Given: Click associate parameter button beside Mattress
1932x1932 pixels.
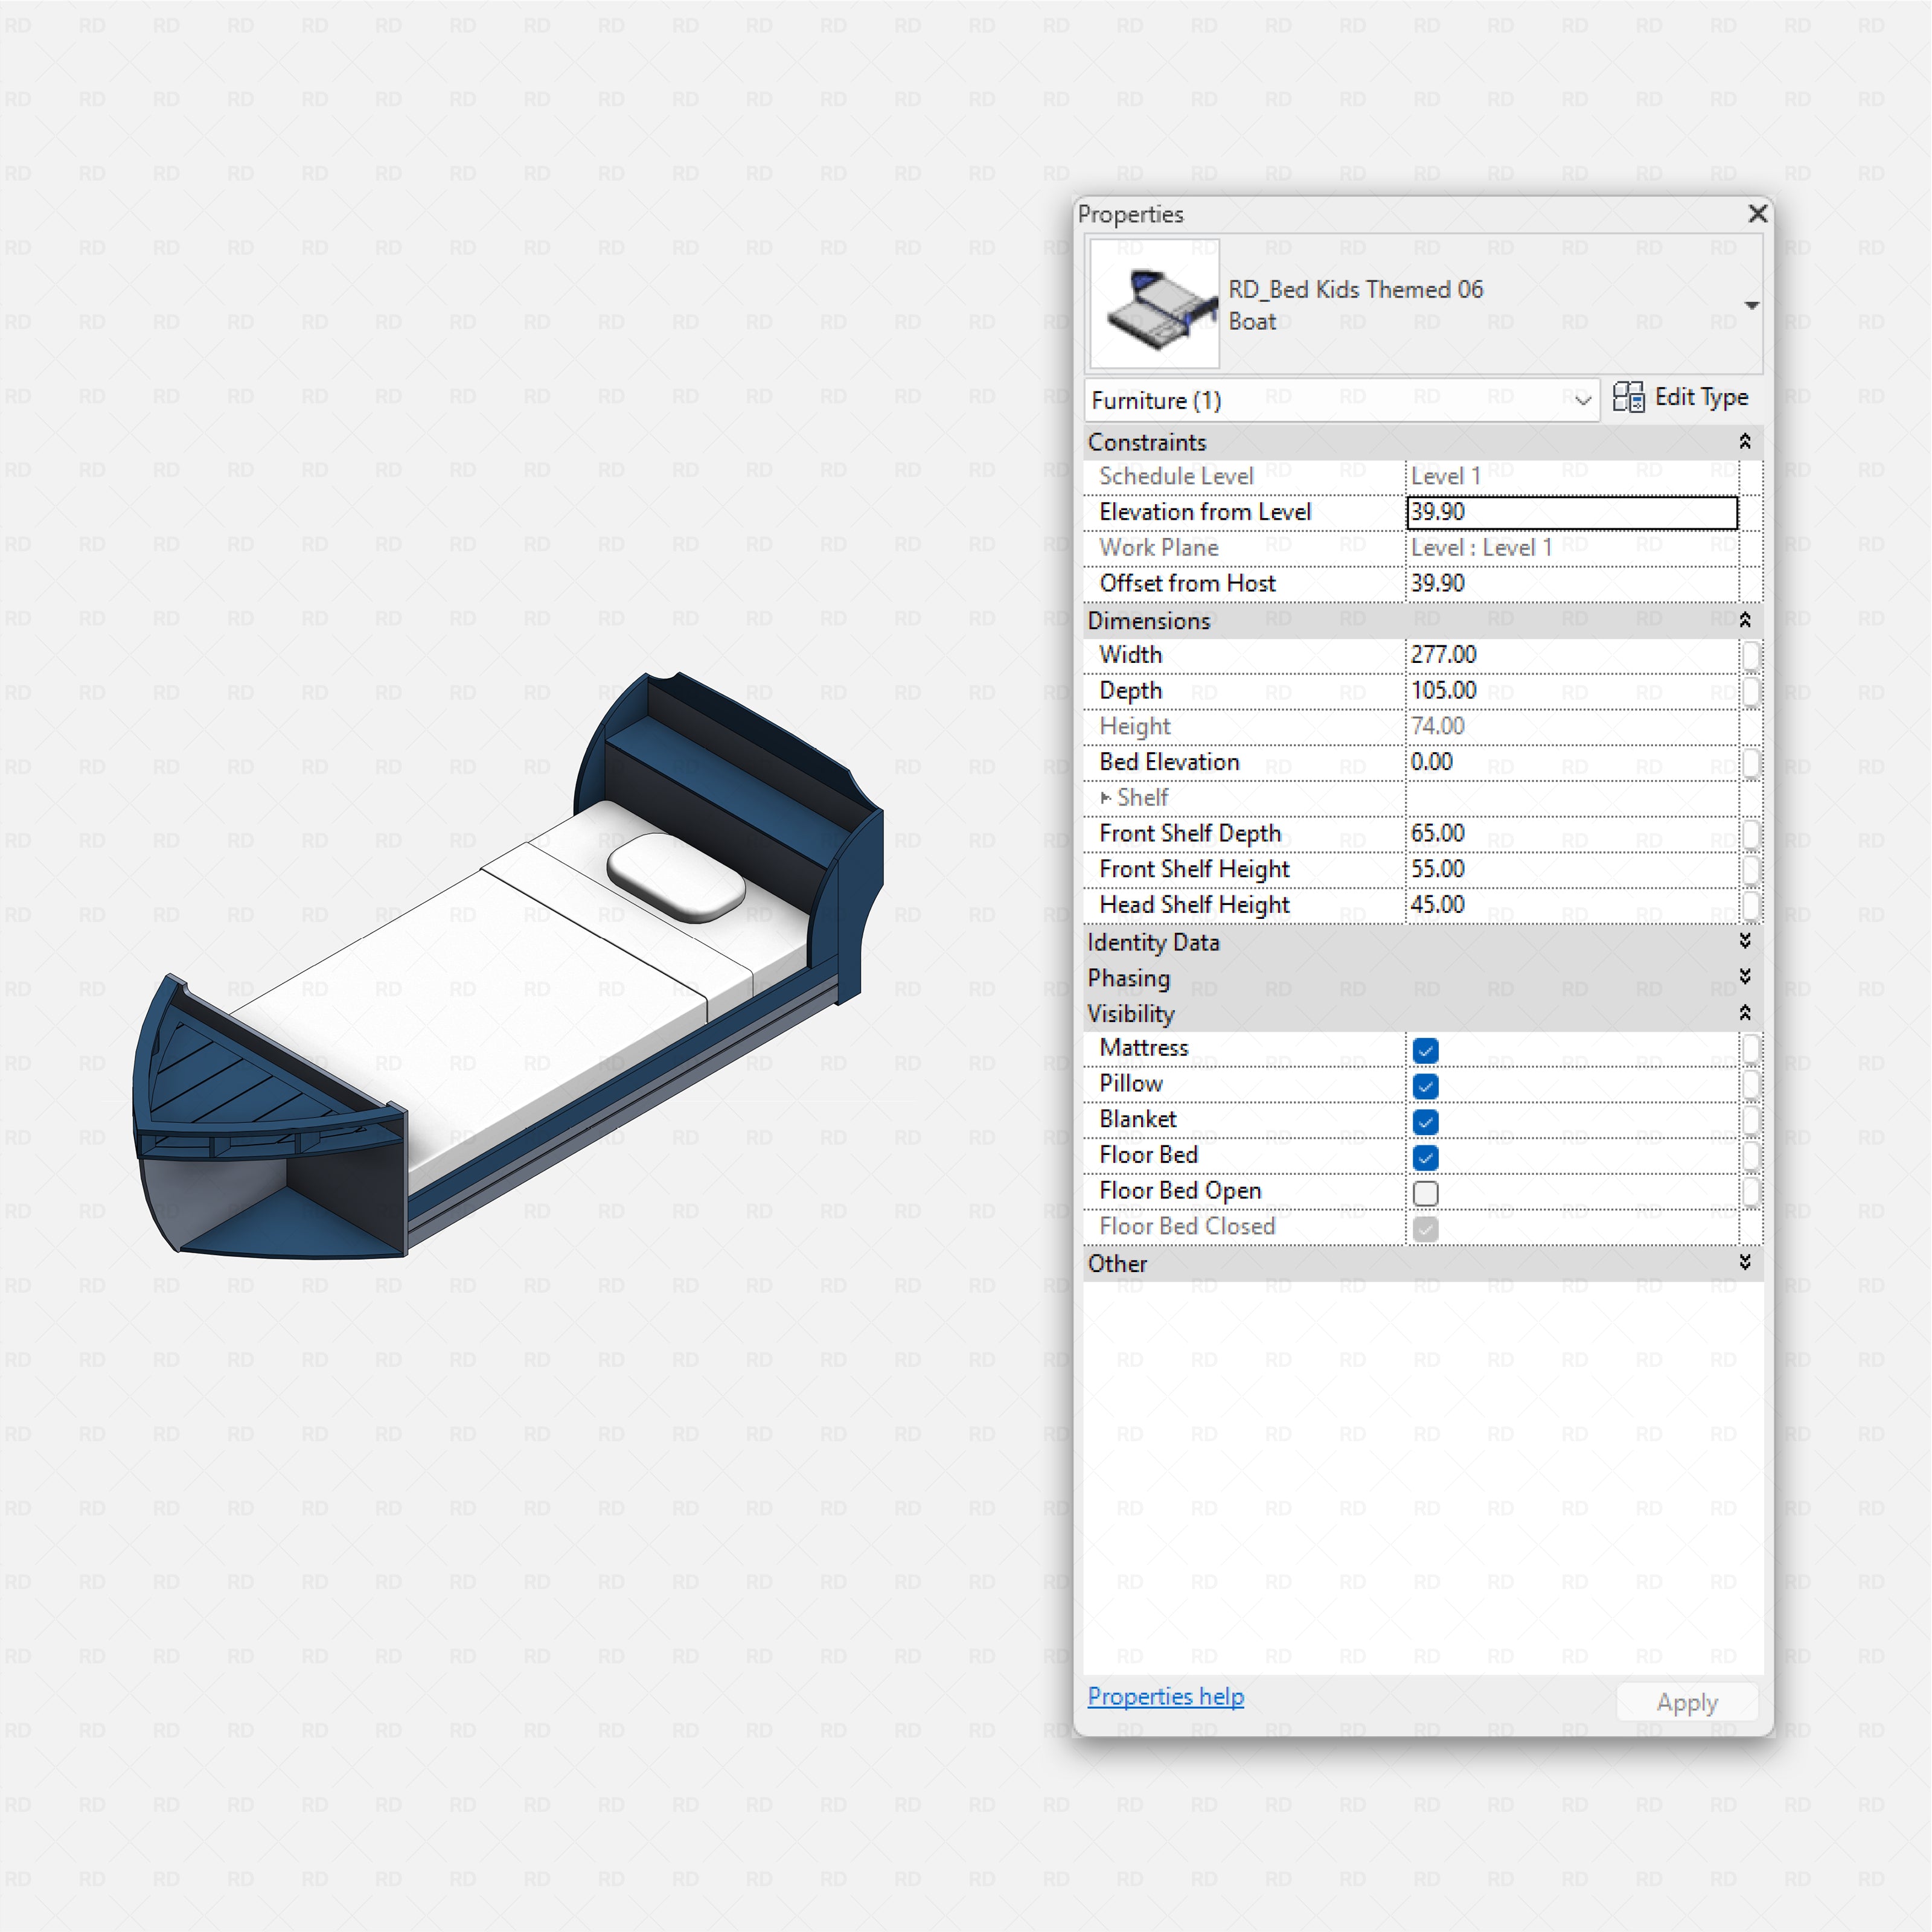Looking at the screenshot, I should point(1751,1048).
